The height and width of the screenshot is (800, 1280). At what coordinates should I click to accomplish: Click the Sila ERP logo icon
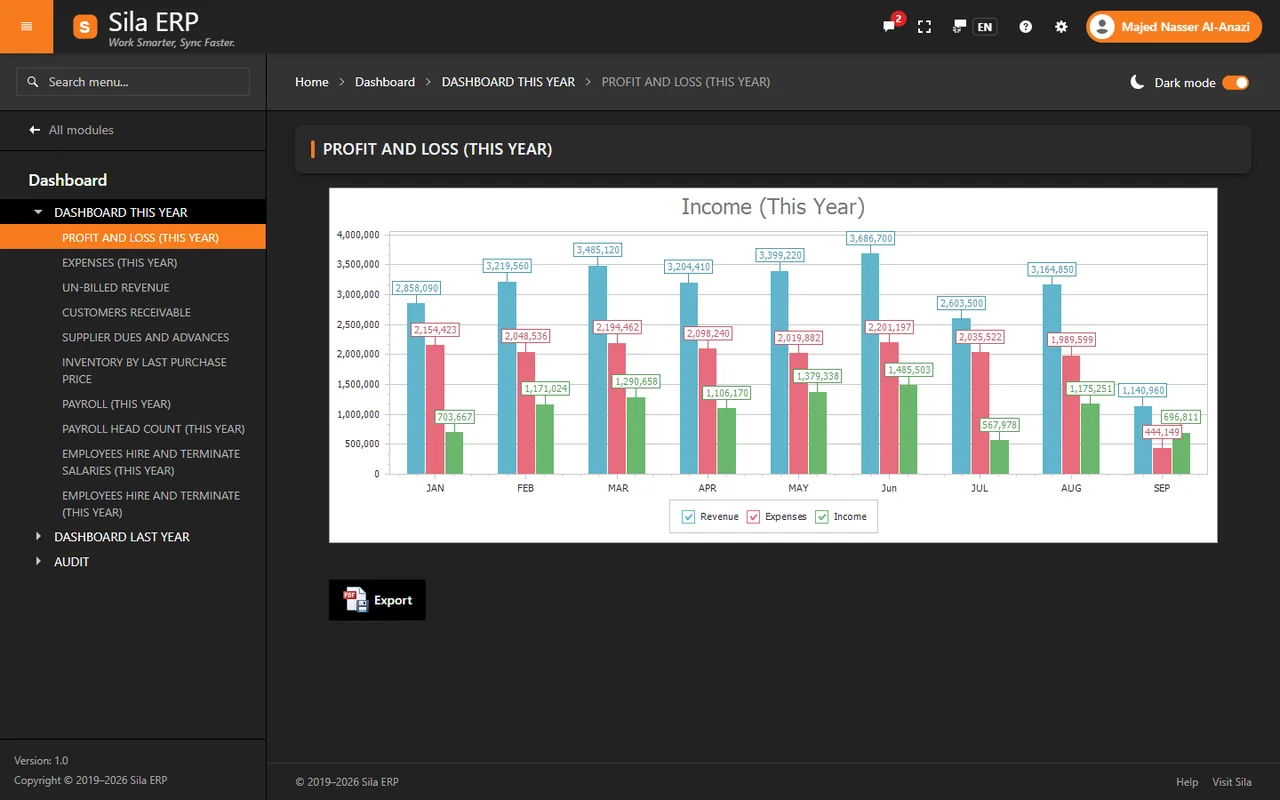(85, 27)
